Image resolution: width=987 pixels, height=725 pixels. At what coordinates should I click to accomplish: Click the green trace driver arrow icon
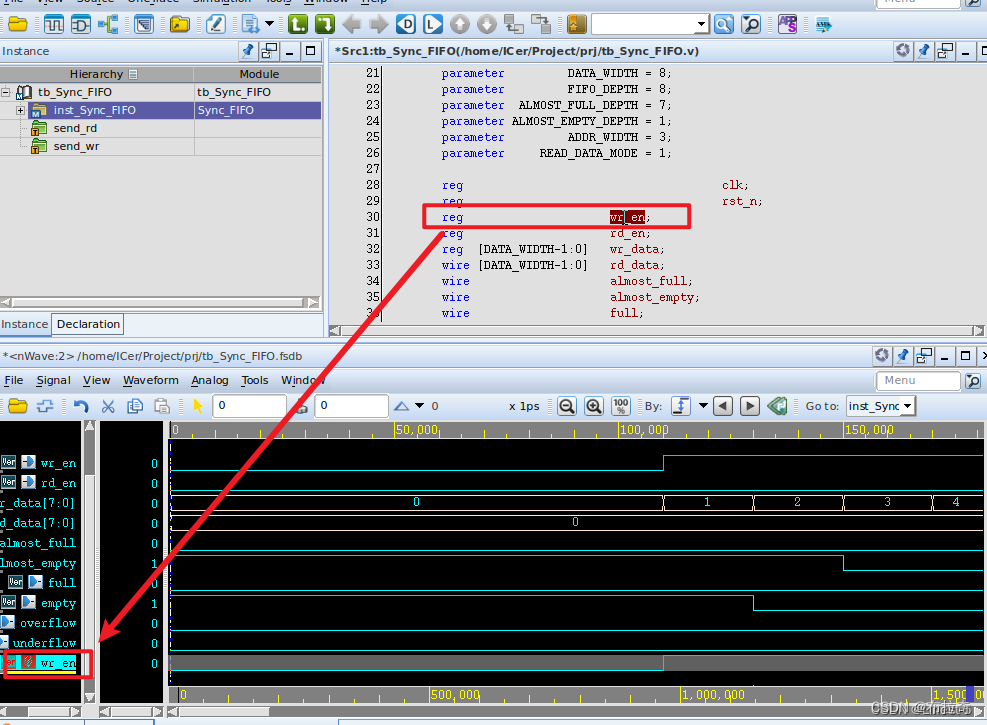coord(325,25)
